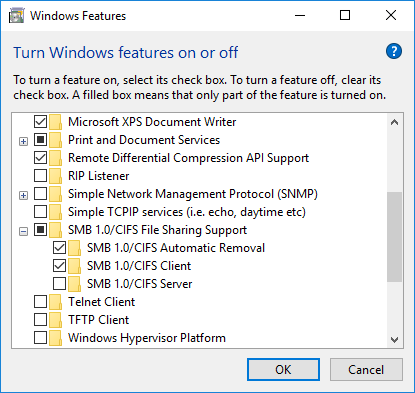Collapse SMB 1.0/CIFS File Sharing Support node

23,231
